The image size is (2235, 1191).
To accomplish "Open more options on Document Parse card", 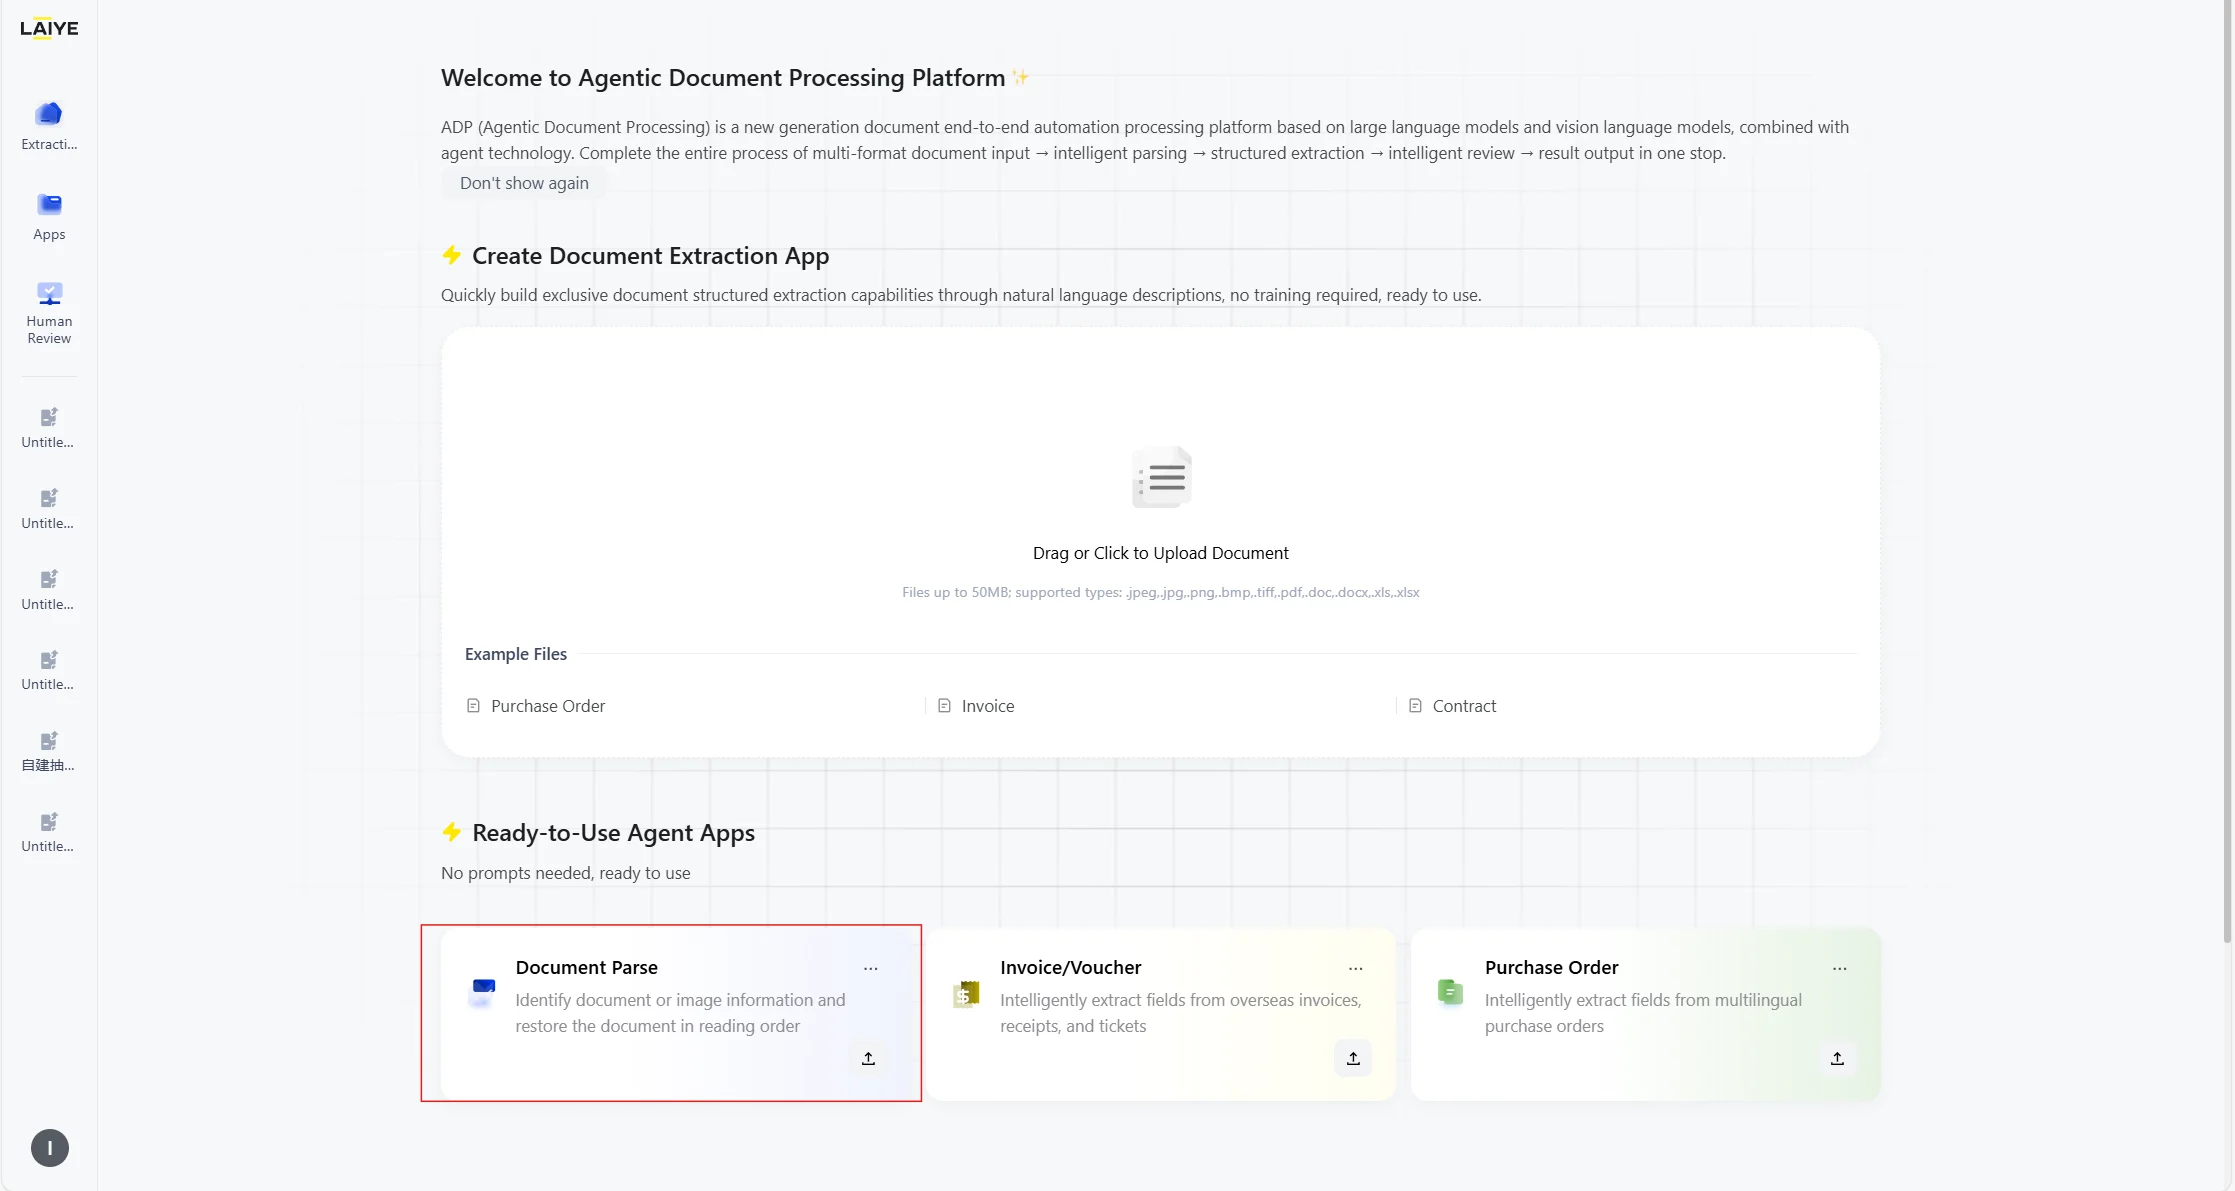I will point(871,968).
